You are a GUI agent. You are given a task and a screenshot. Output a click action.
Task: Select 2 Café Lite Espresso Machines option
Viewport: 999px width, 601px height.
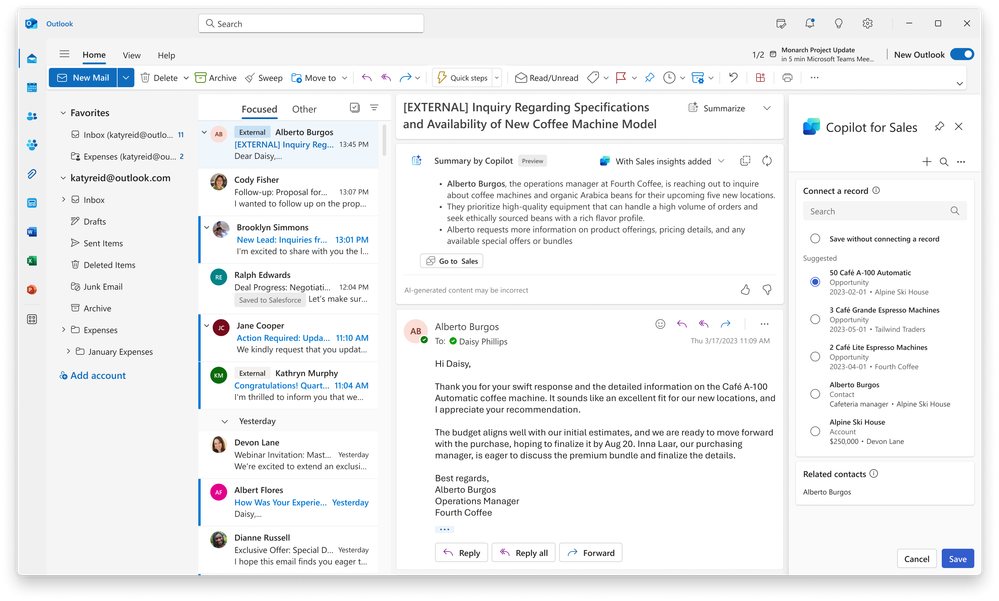815,357
